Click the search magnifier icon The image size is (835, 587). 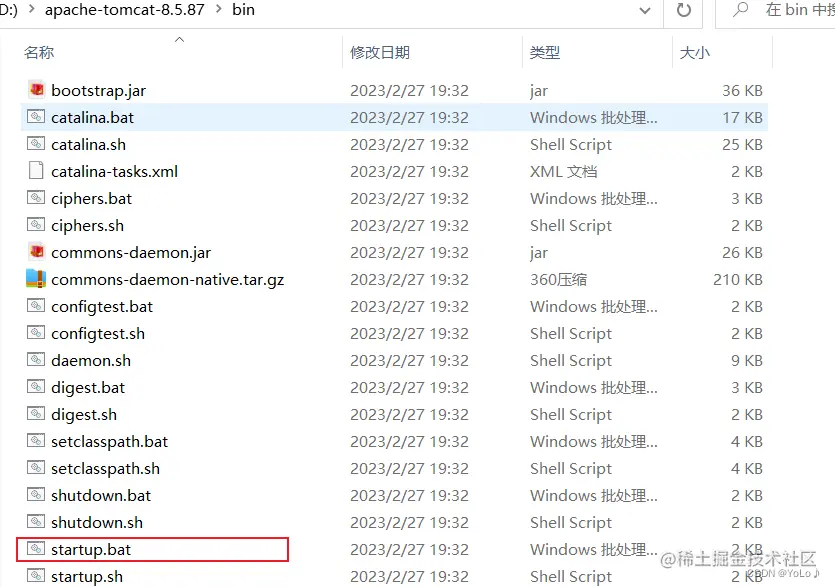[740, 10]
